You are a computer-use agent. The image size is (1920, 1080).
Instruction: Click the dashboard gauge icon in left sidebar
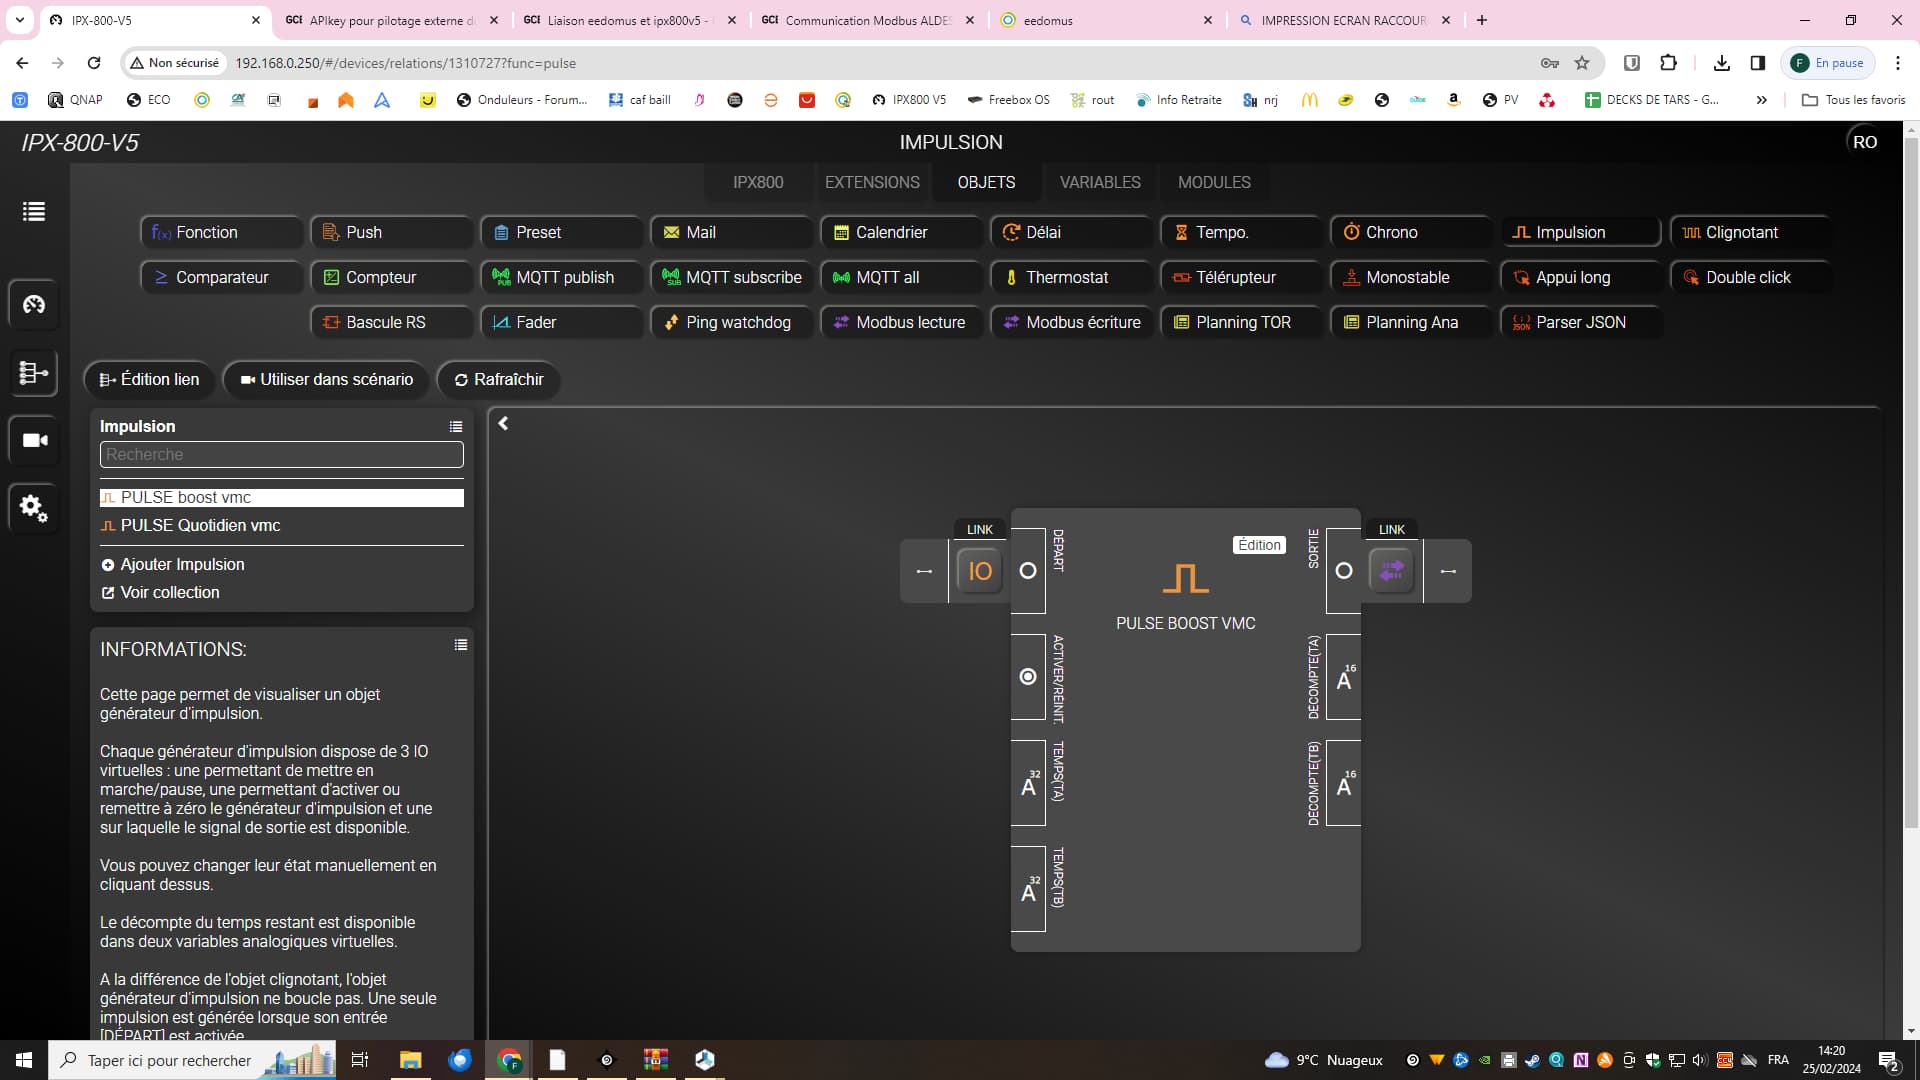[x=34, y=304]
